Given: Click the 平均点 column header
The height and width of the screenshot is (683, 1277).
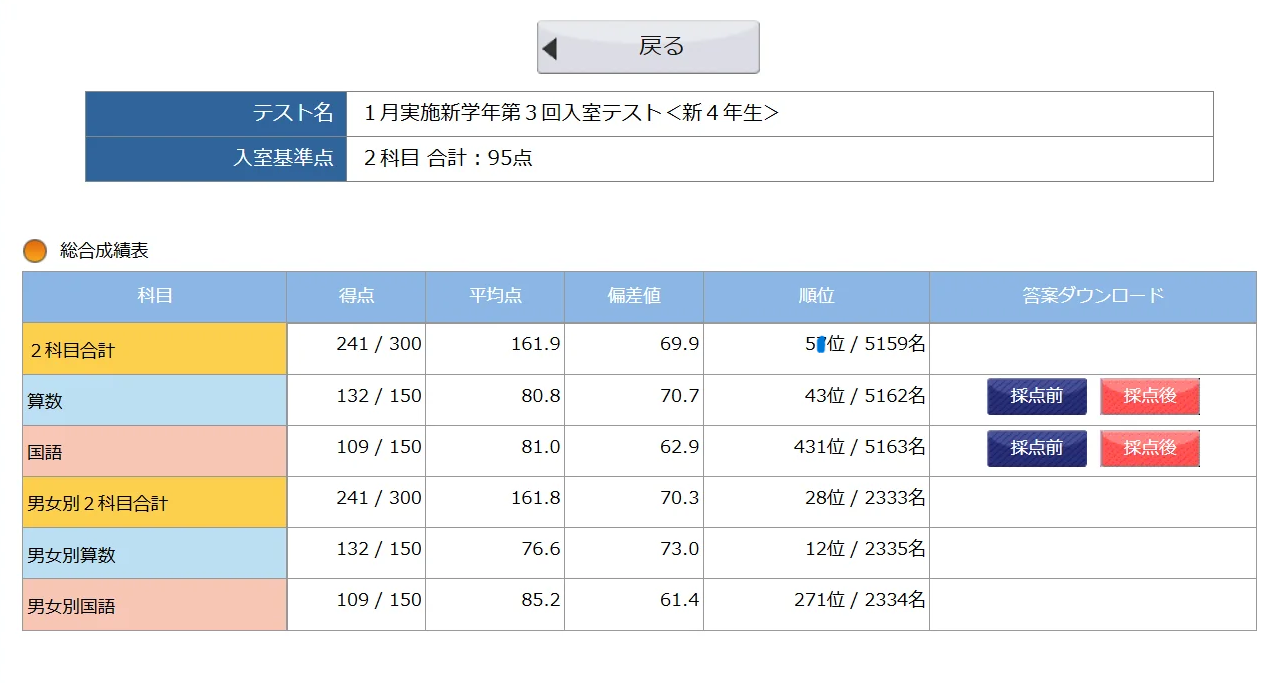Looking at the screenshot, I should [495, 296].
